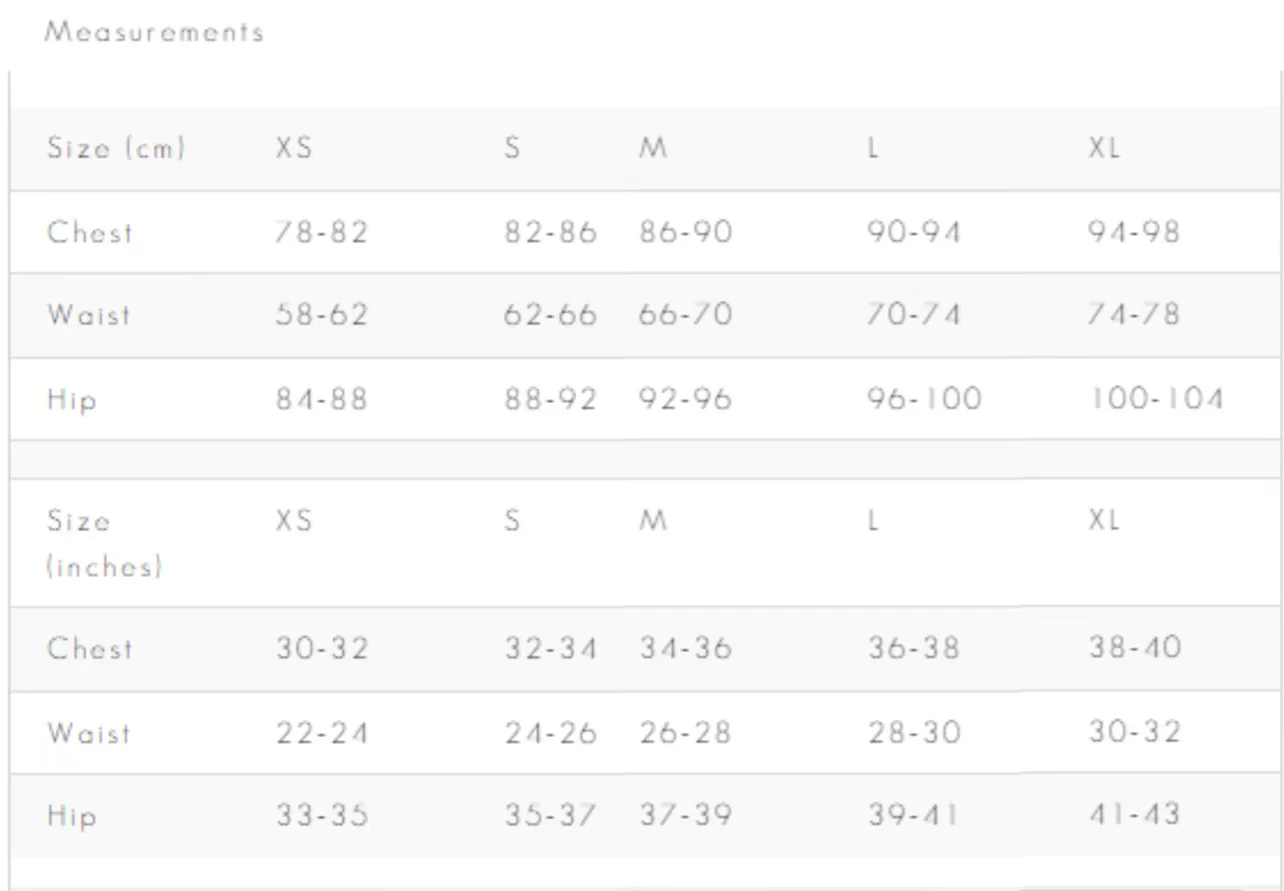This screenshot has height=891, width=1284.
Task: Click the XS column header in cm table
Action: point(294,148)
